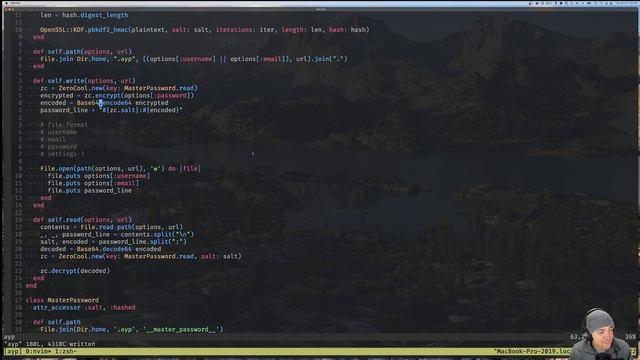
Task: Click the OpenSSL::KDF.pbkdf2_hmac call
Action: pos(204,30)
